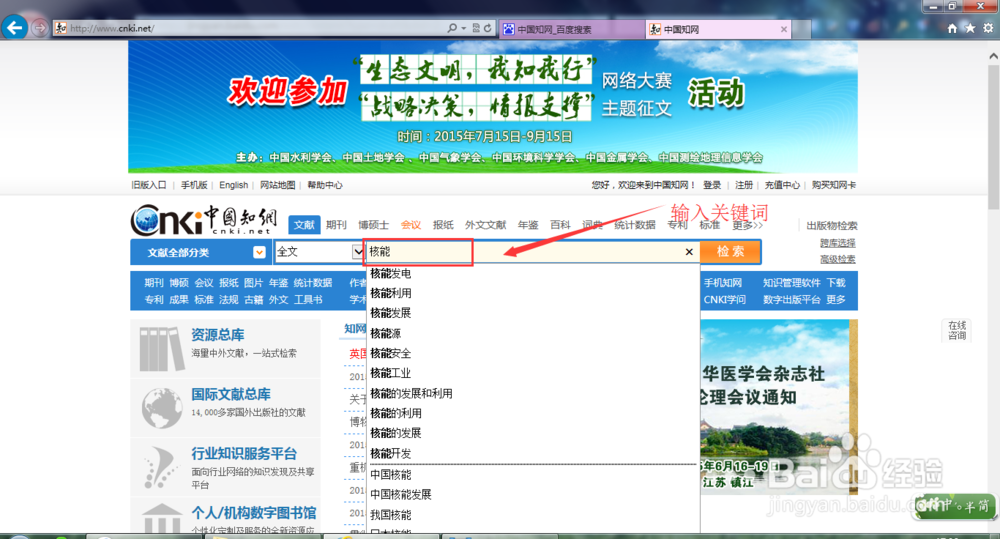Clear search text with the X icon
The width and height of the screenshot is (1000, 539).
tap(689, 252)
